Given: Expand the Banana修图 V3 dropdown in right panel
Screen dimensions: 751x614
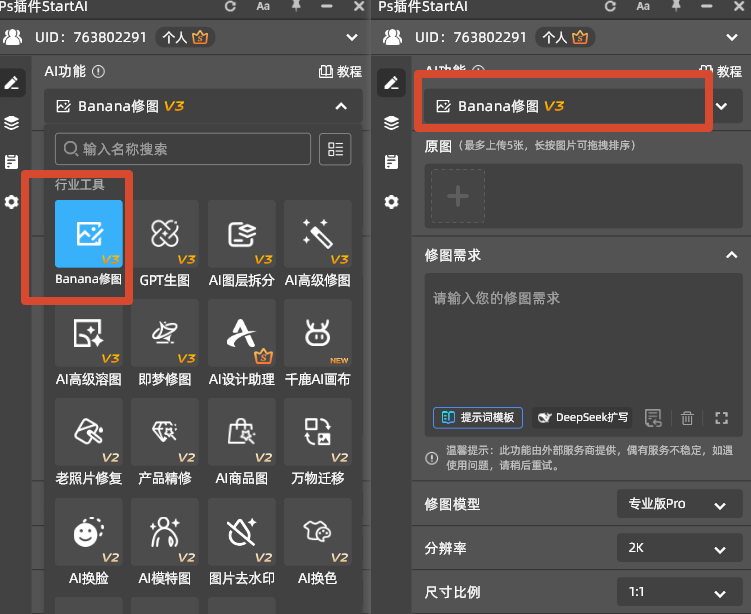Looking at the screenshot, I should 722,106.
